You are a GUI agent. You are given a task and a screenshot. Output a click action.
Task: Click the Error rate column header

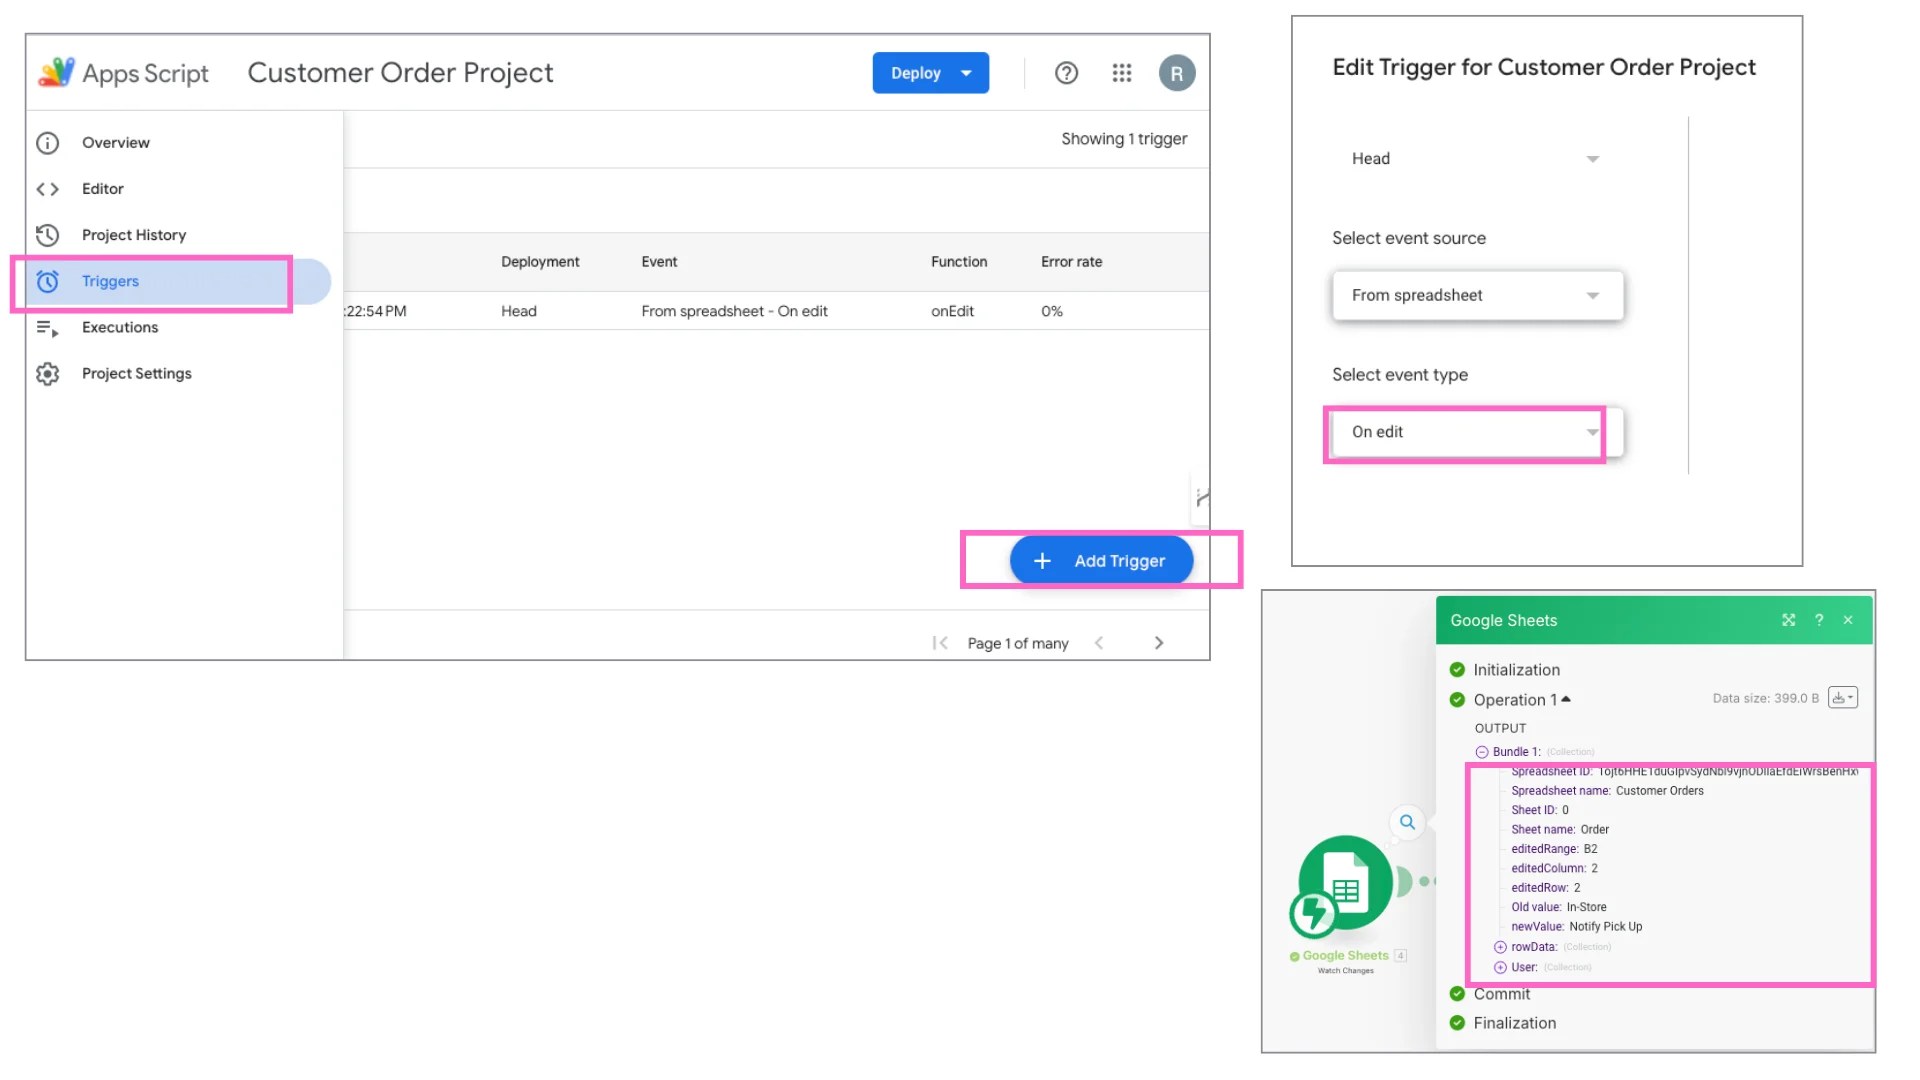(1071, 262)
